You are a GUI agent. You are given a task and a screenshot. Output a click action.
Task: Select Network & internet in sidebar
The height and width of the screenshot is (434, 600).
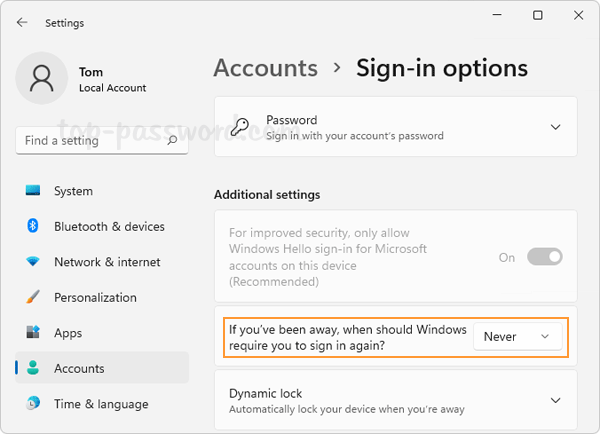(107, 262)
